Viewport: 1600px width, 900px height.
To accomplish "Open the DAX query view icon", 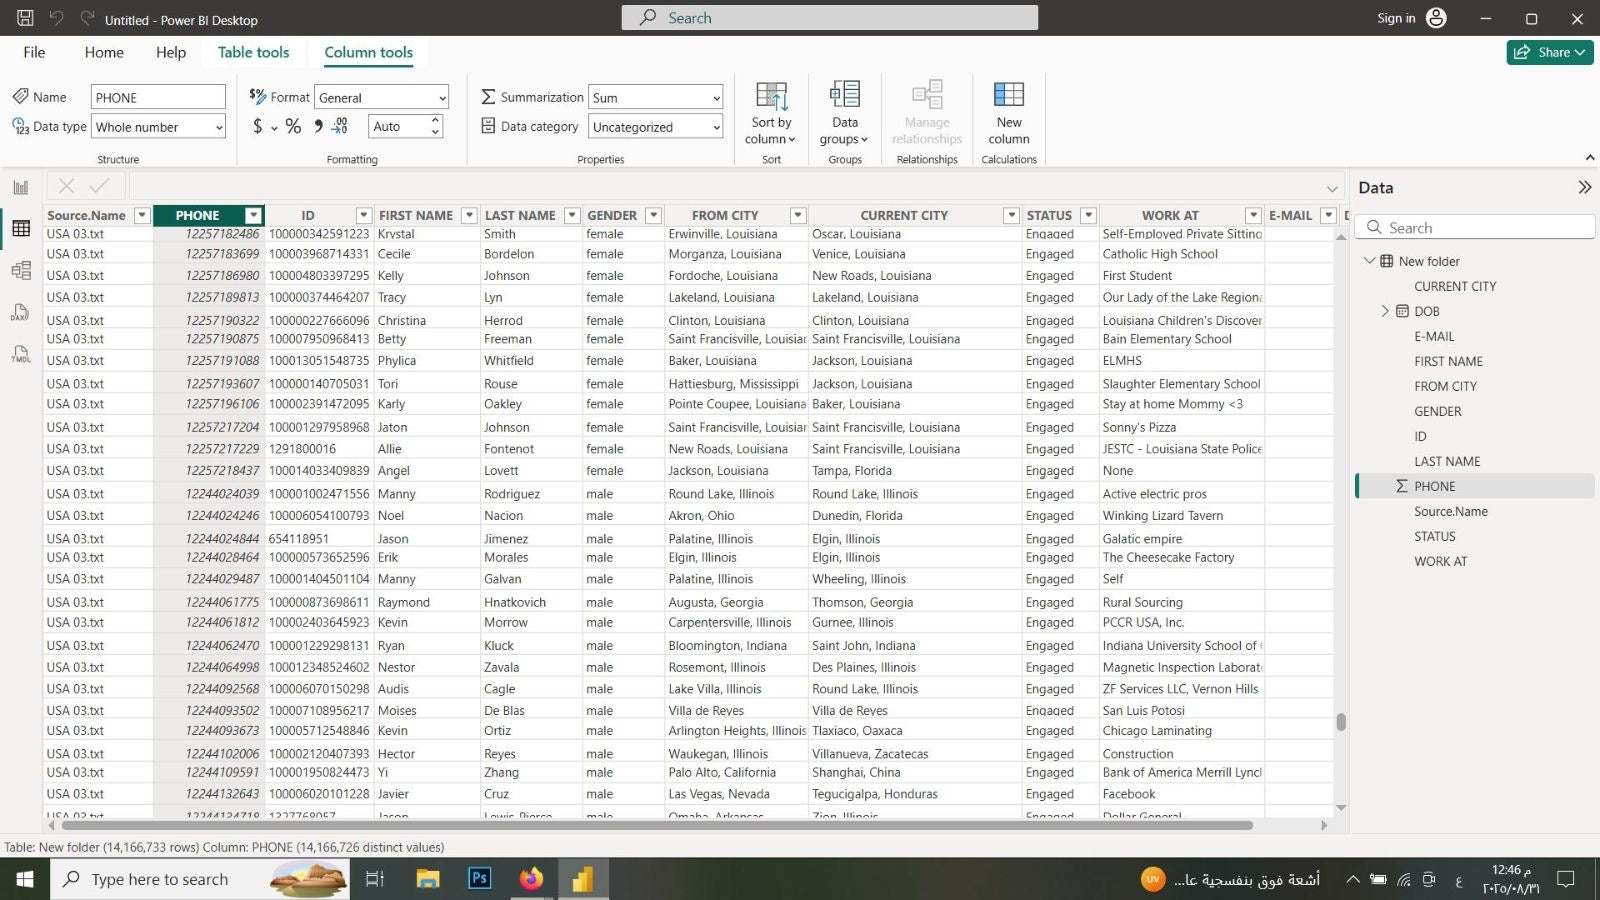I will (21, 313).
